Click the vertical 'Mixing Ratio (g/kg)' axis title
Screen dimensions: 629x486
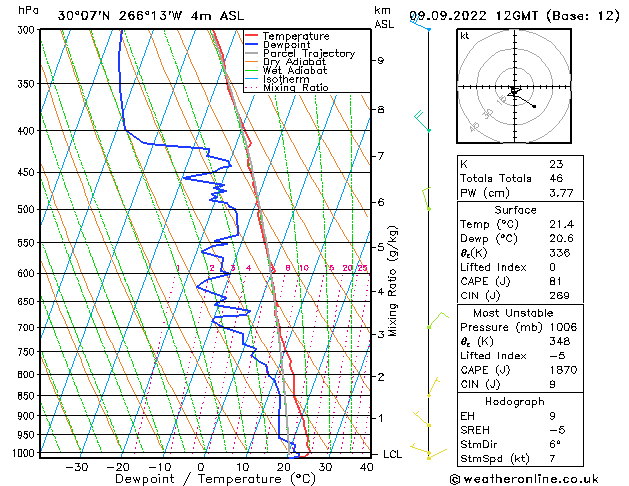point(392,281)
